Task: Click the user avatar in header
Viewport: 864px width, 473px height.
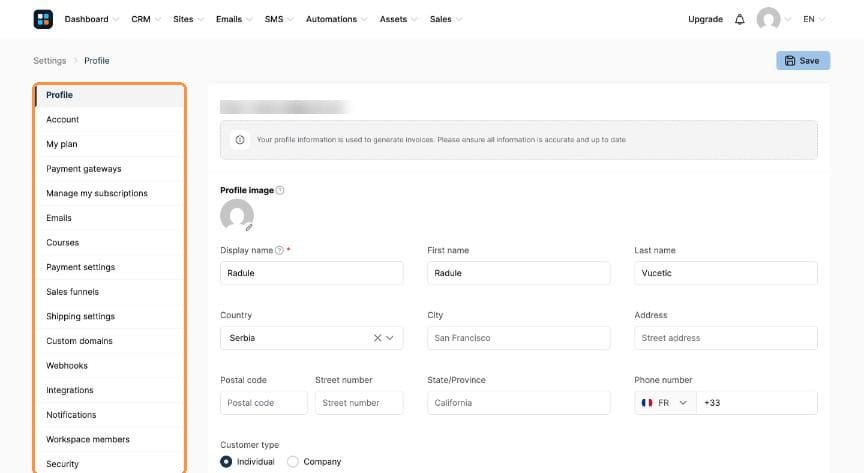Action: coord(768,19)
